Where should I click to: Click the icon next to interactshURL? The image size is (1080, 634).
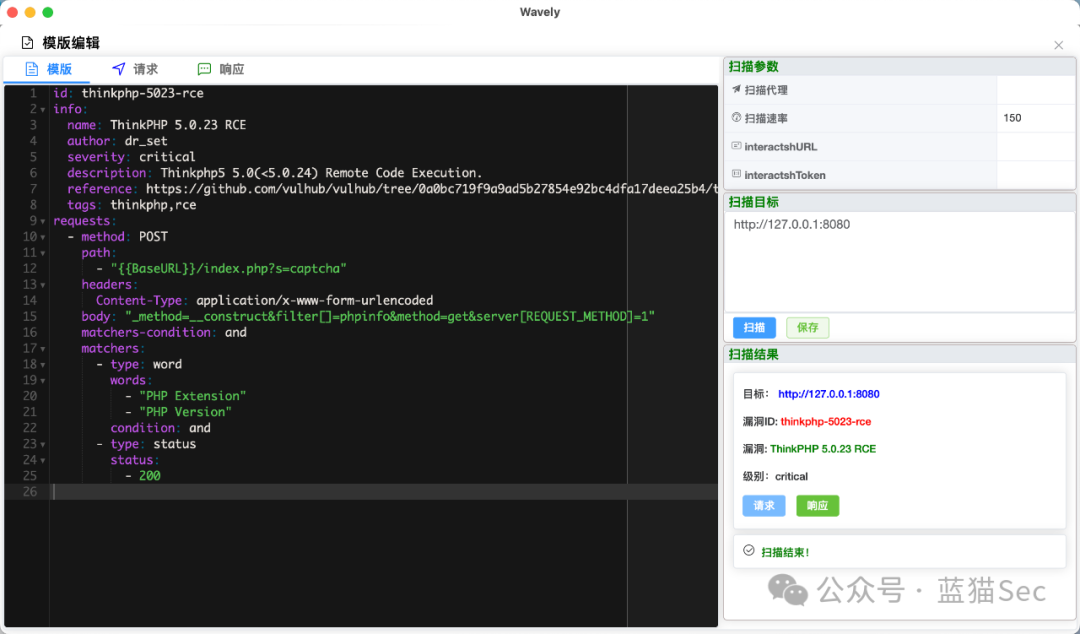736,146
